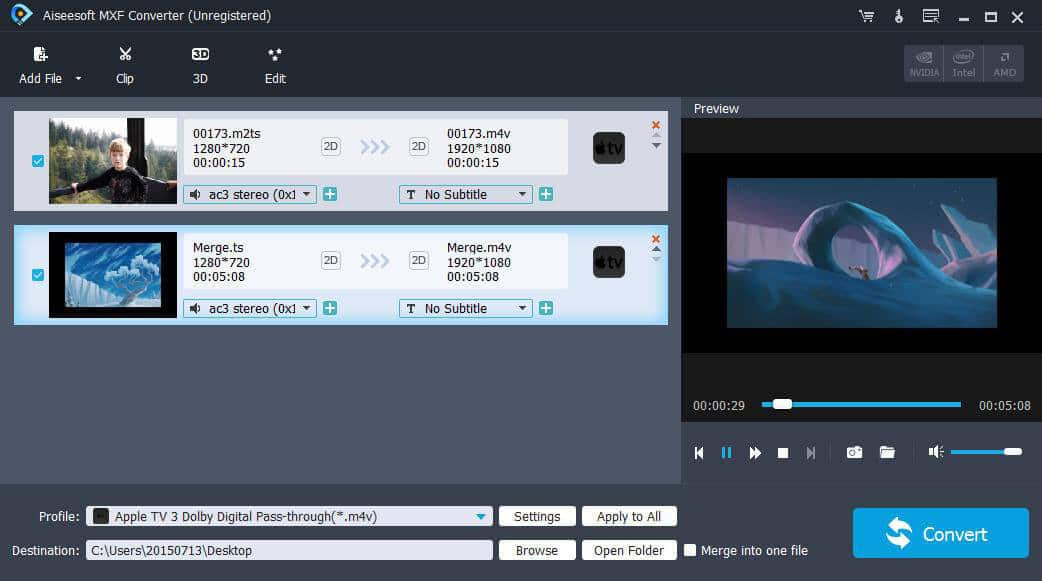Enable the Merge into one file option
The width and height of the screenshot is (1042, 581).
tap(689, 550)
